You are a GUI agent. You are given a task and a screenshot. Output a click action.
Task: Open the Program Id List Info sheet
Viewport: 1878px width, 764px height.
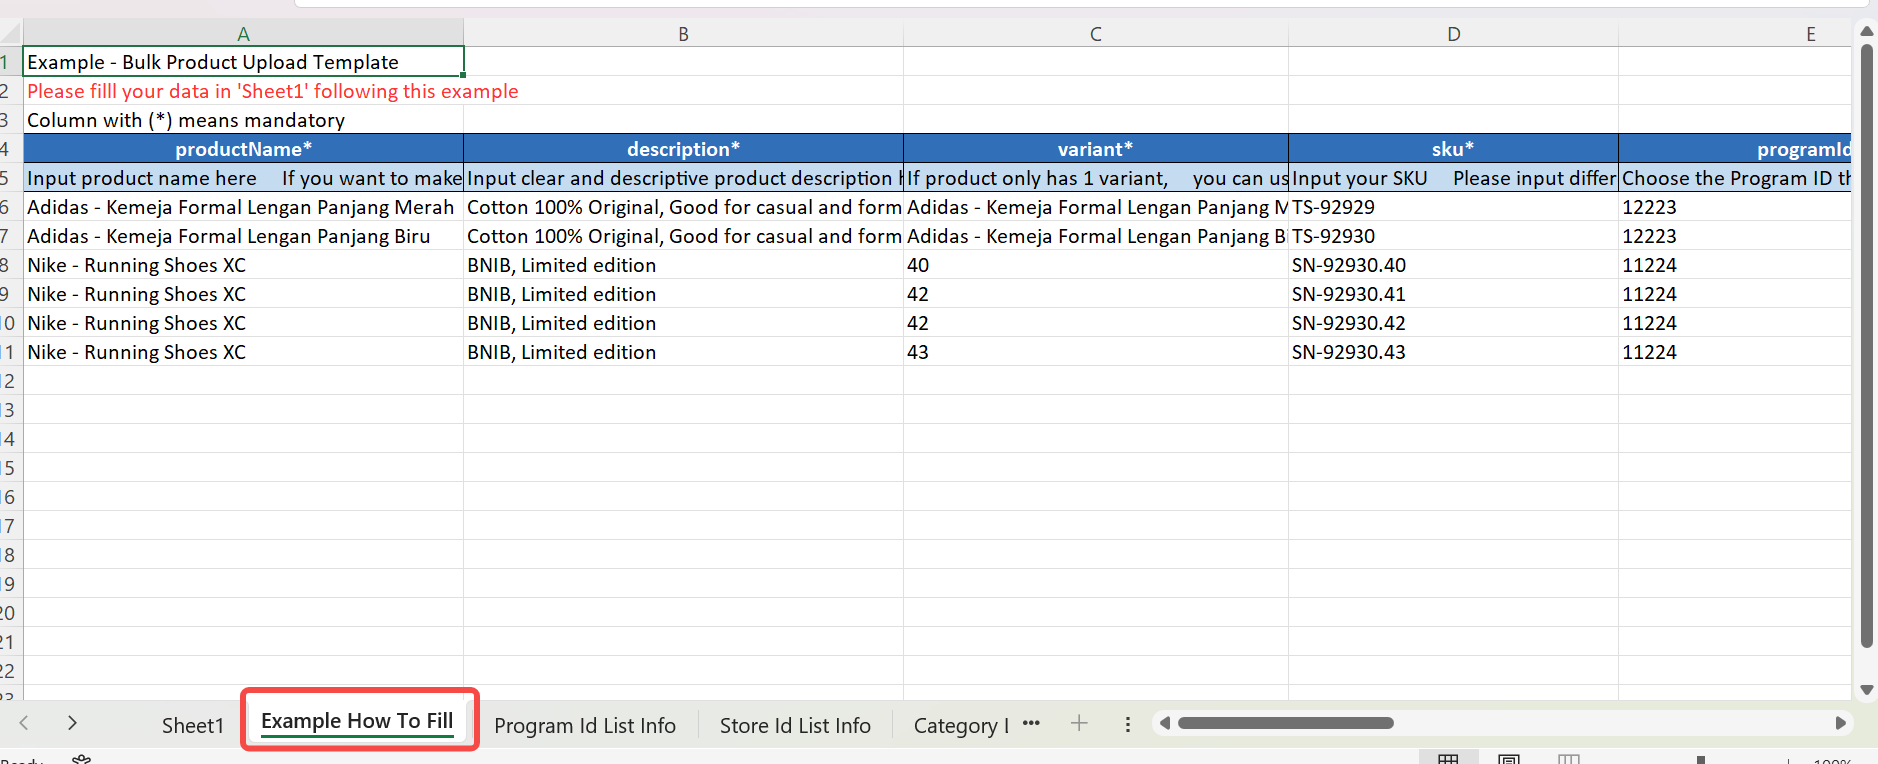pos(585,725)
